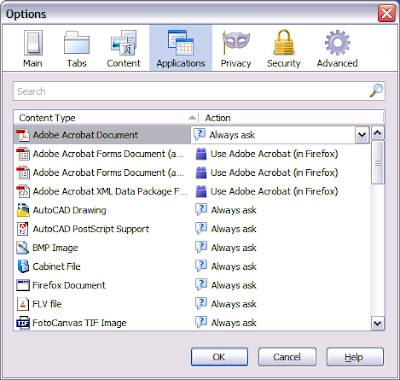400x380 pixels.
Task: Click the Always ask action for Firefox Document
Action: (x=226, y=285)
